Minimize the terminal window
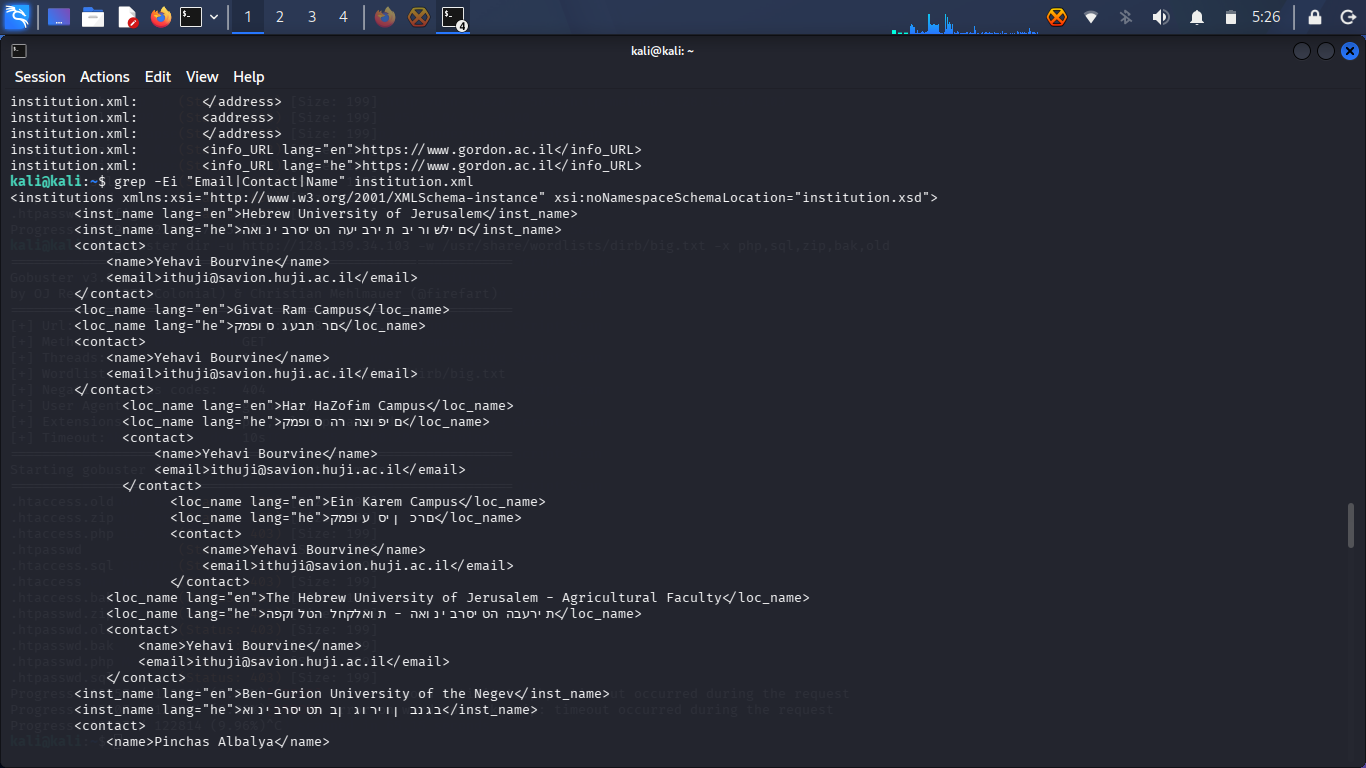 (x=1302, y=51)
